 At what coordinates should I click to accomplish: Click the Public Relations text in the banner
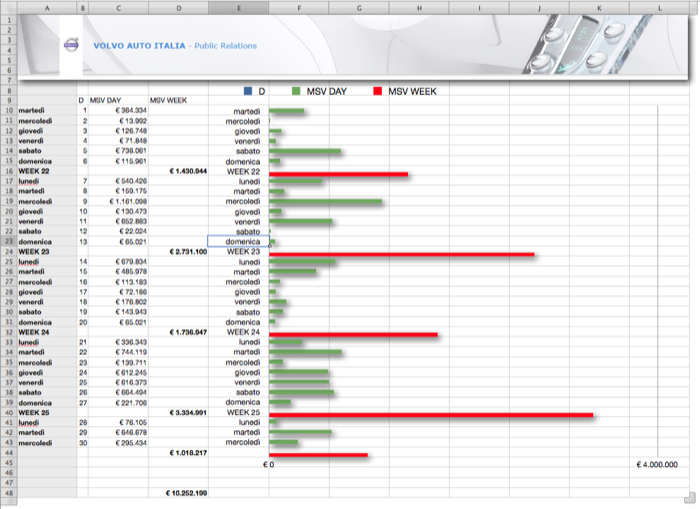[x=225, y=46]
